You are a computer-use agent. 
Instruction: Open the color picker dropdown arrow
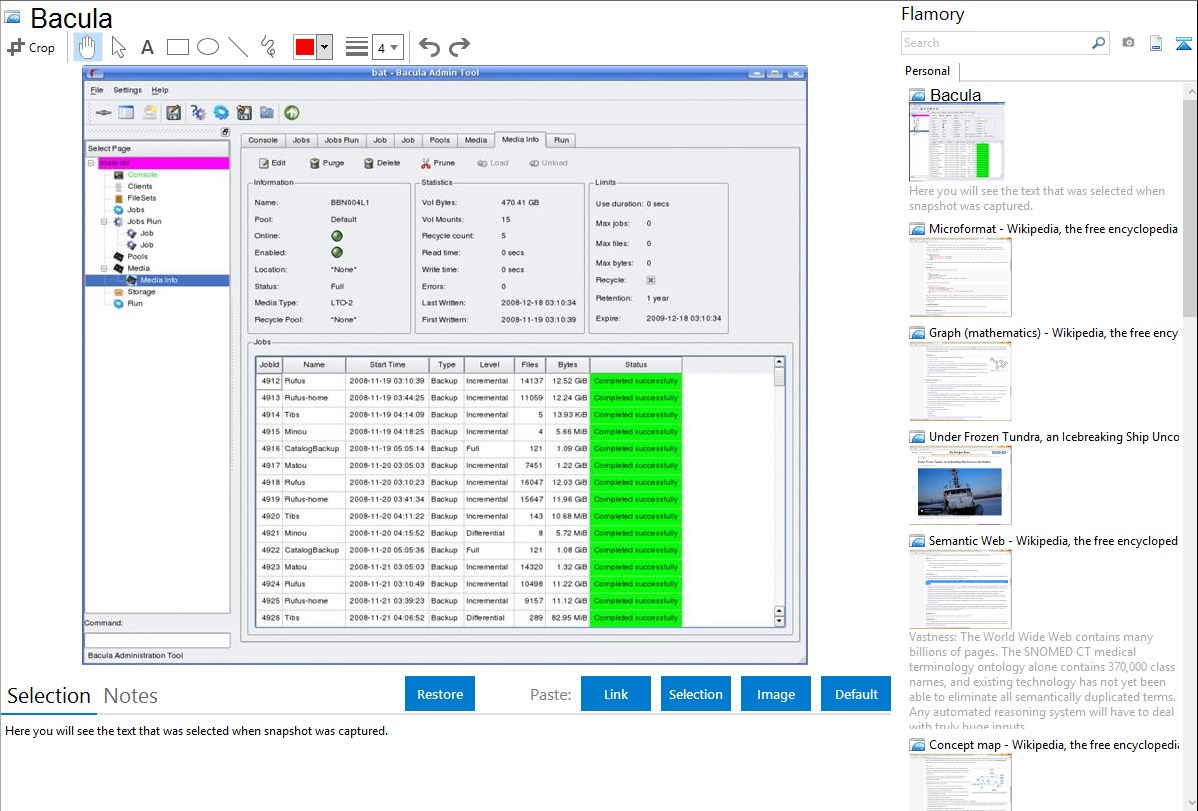point(325,47)
